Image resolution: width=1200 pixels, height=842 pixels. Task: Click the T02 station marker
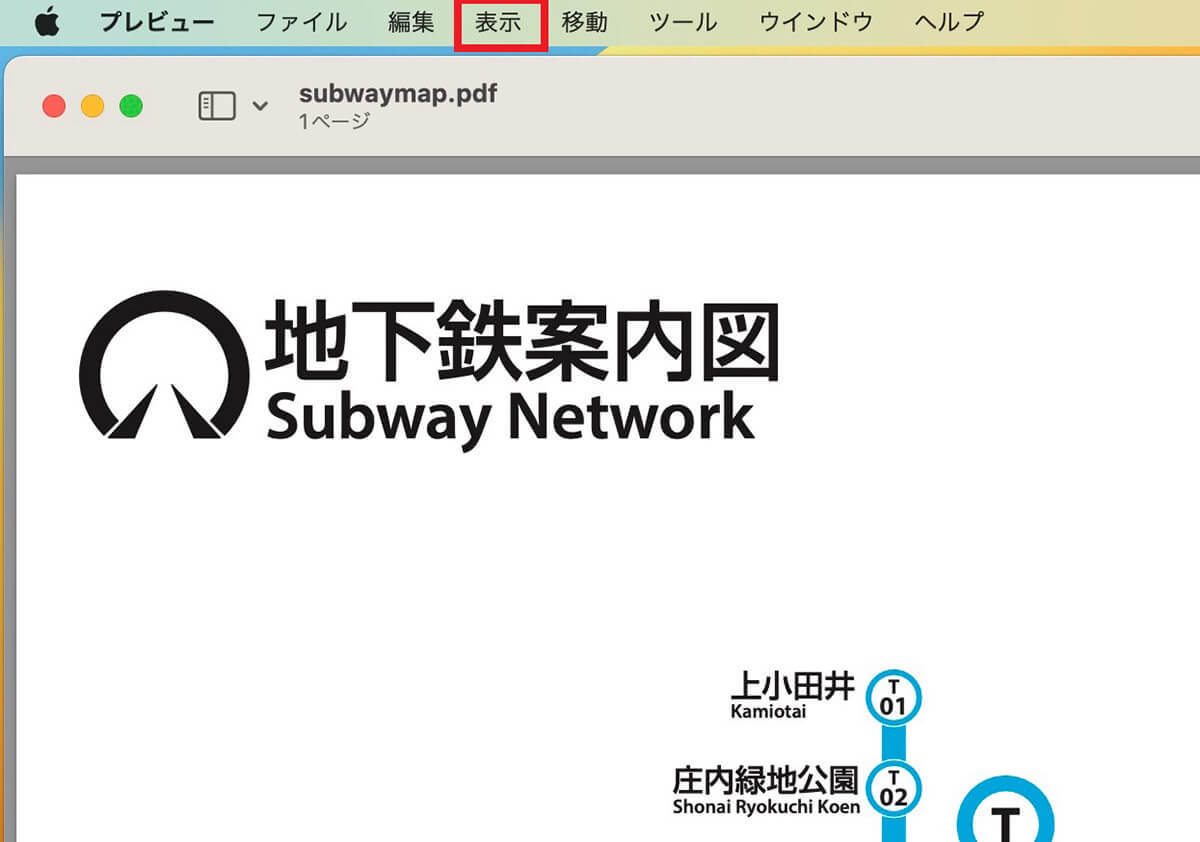tap(893, 789)
